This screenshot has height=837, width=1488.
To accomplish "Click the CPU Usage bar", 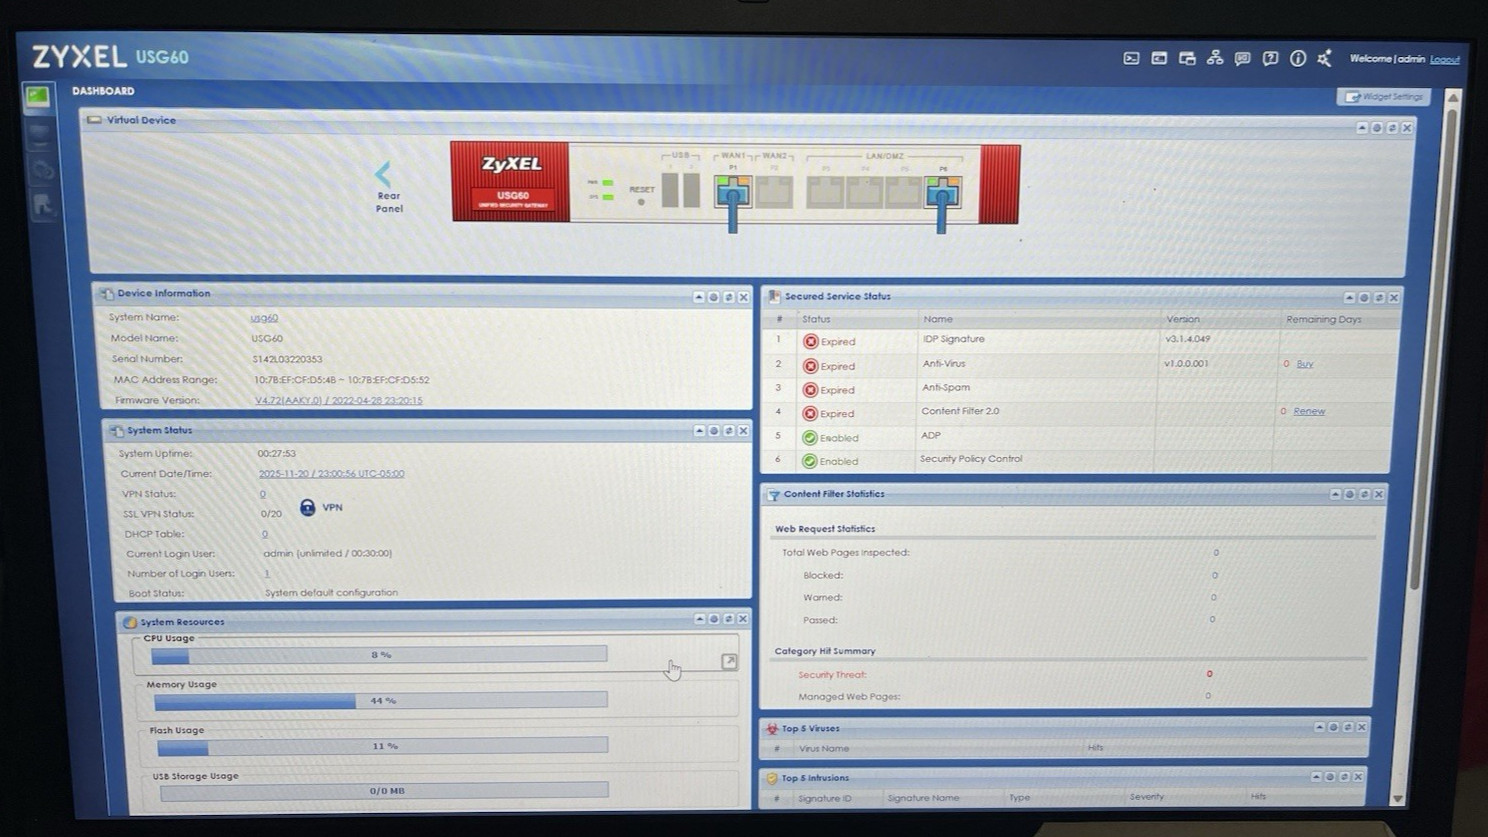I will click(379, 655).
